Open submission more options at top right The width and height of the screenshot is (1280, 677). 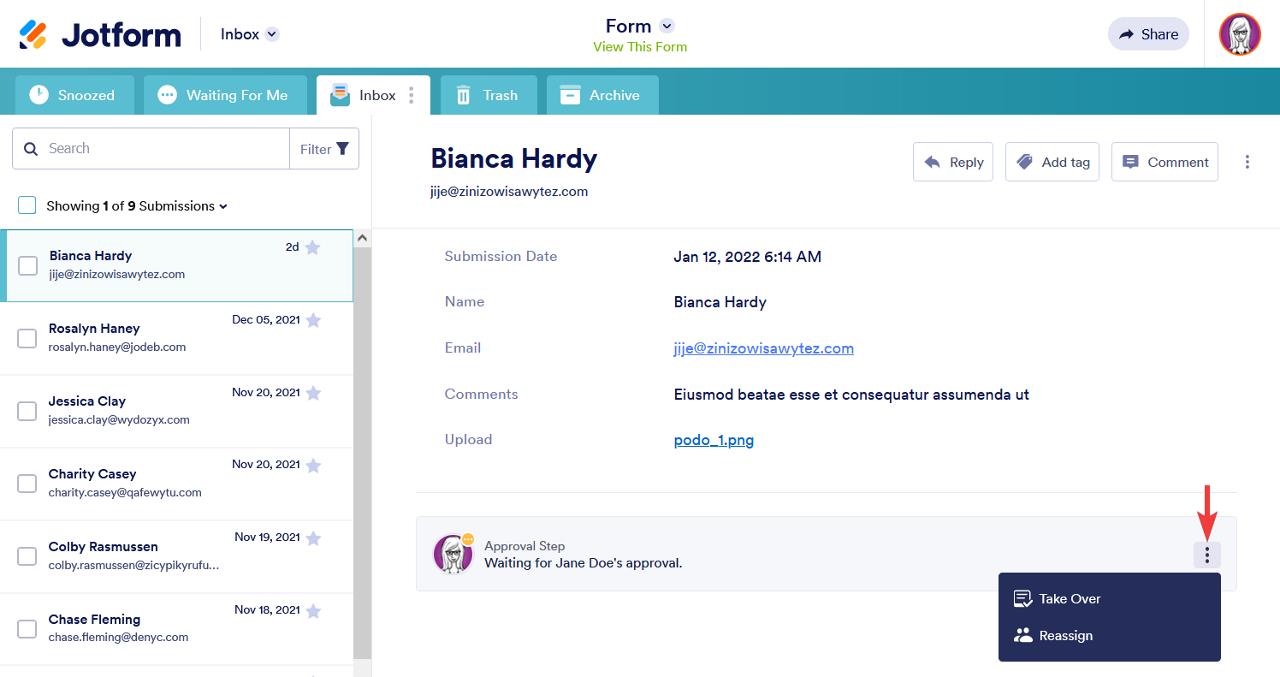(x=1247, y=162)
